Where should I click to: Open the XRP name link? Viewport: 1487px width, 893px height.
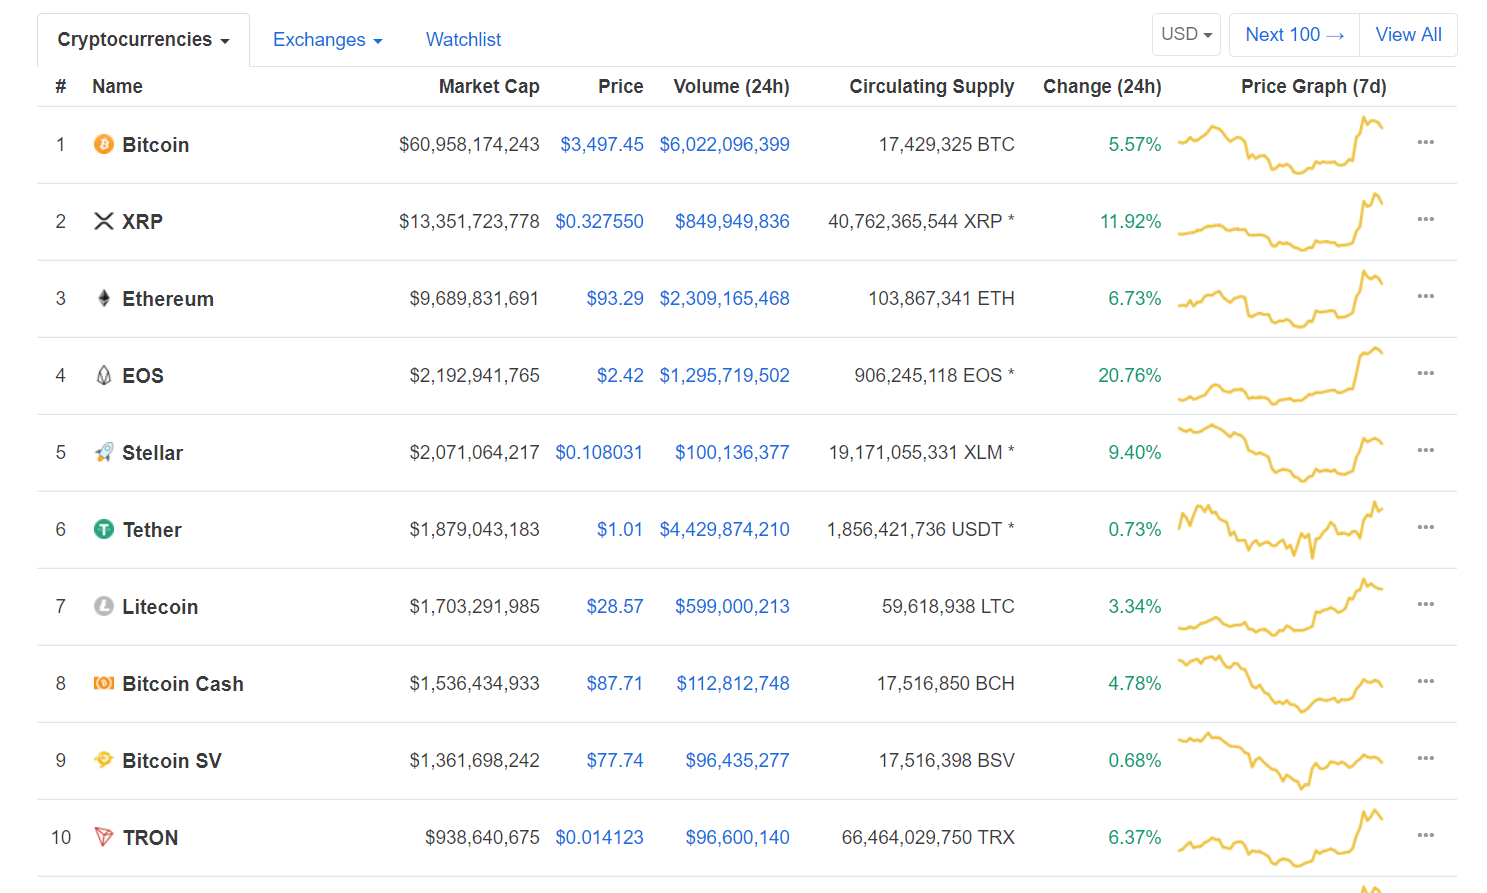[x=142, y=222]
